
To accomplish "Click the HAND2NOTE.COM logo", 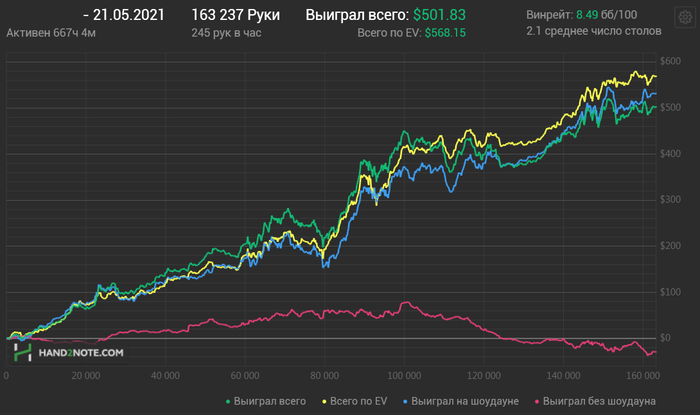I will click(x=68, y=353).
